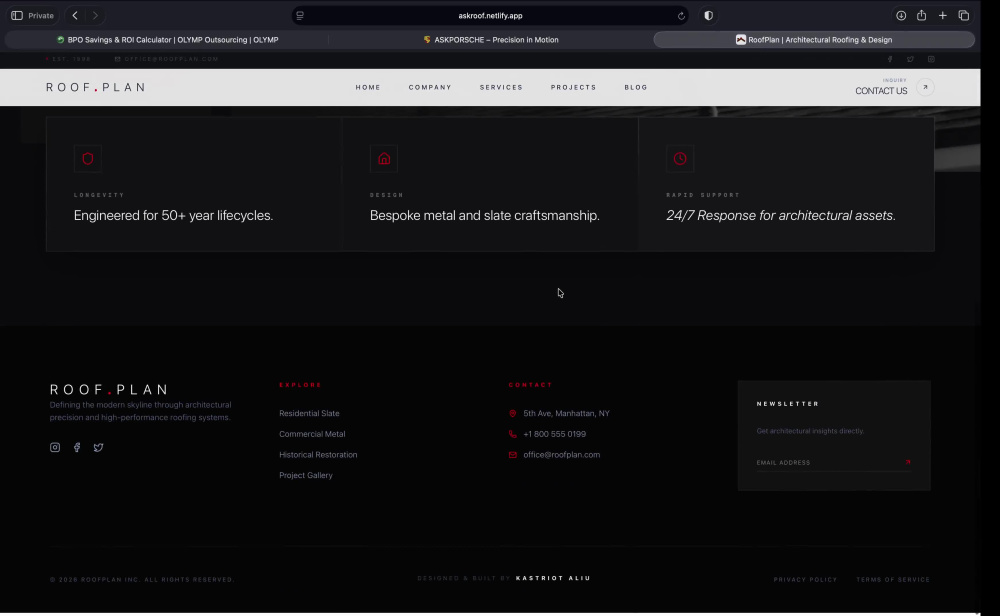Viewport: 1000px width, 616px height.
Task: Click the location pin icon by address
Action: [513, 413]
